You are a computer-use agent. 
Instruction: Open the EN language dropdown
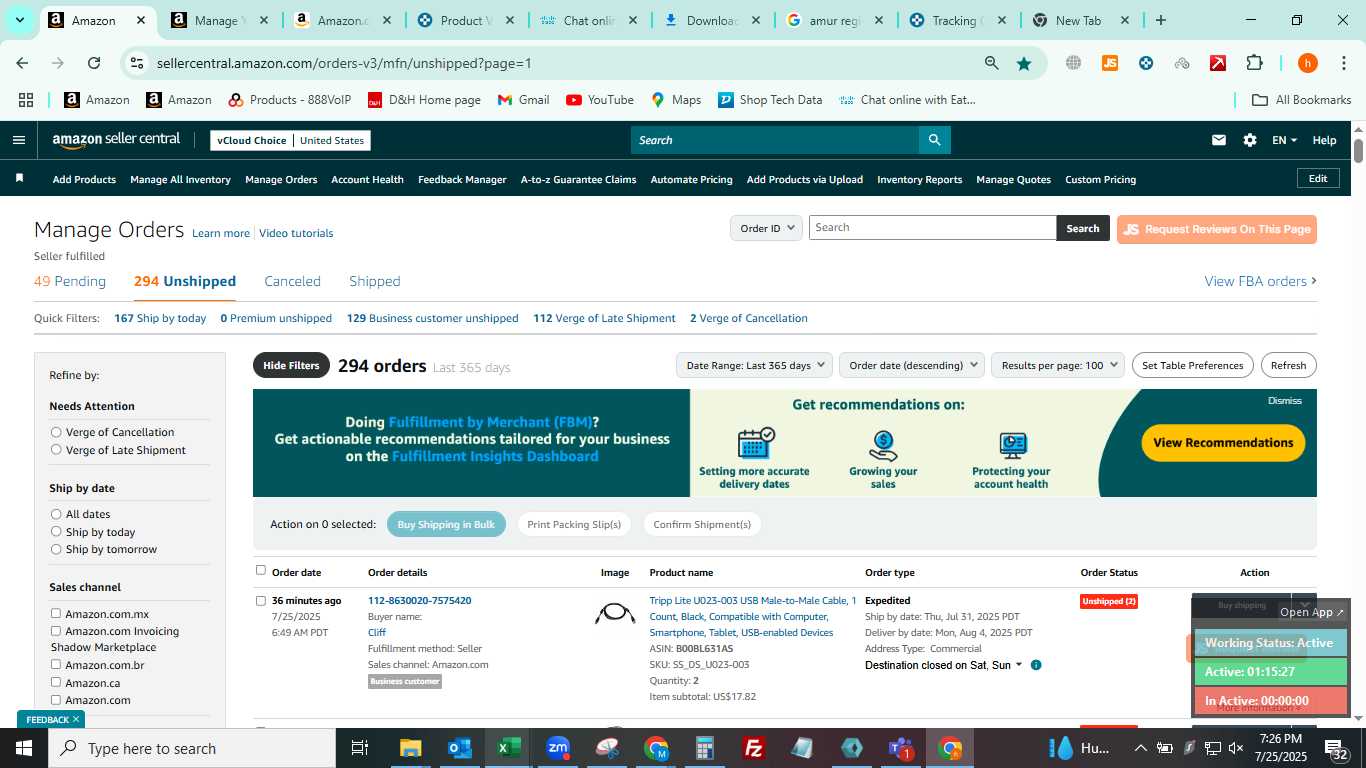click(x=1284, y=140)
